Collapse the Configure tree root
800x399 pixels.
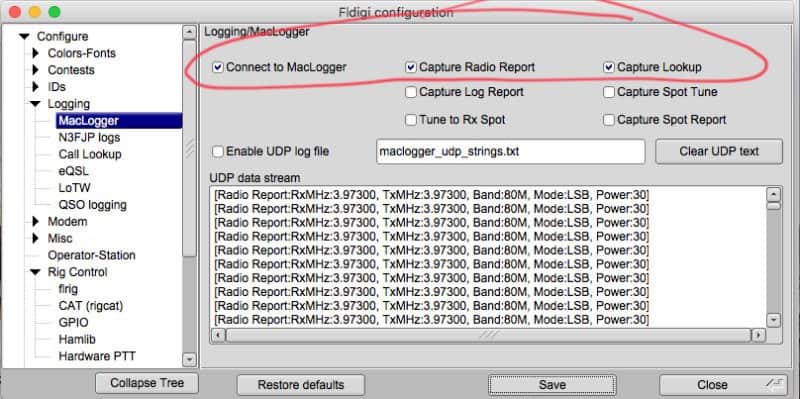point(24,37)
